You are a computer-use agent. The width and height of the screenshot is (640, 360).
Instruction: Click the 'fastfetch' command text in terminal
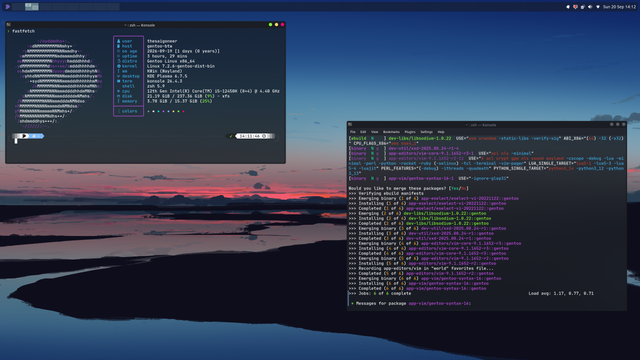click(23, 31)
